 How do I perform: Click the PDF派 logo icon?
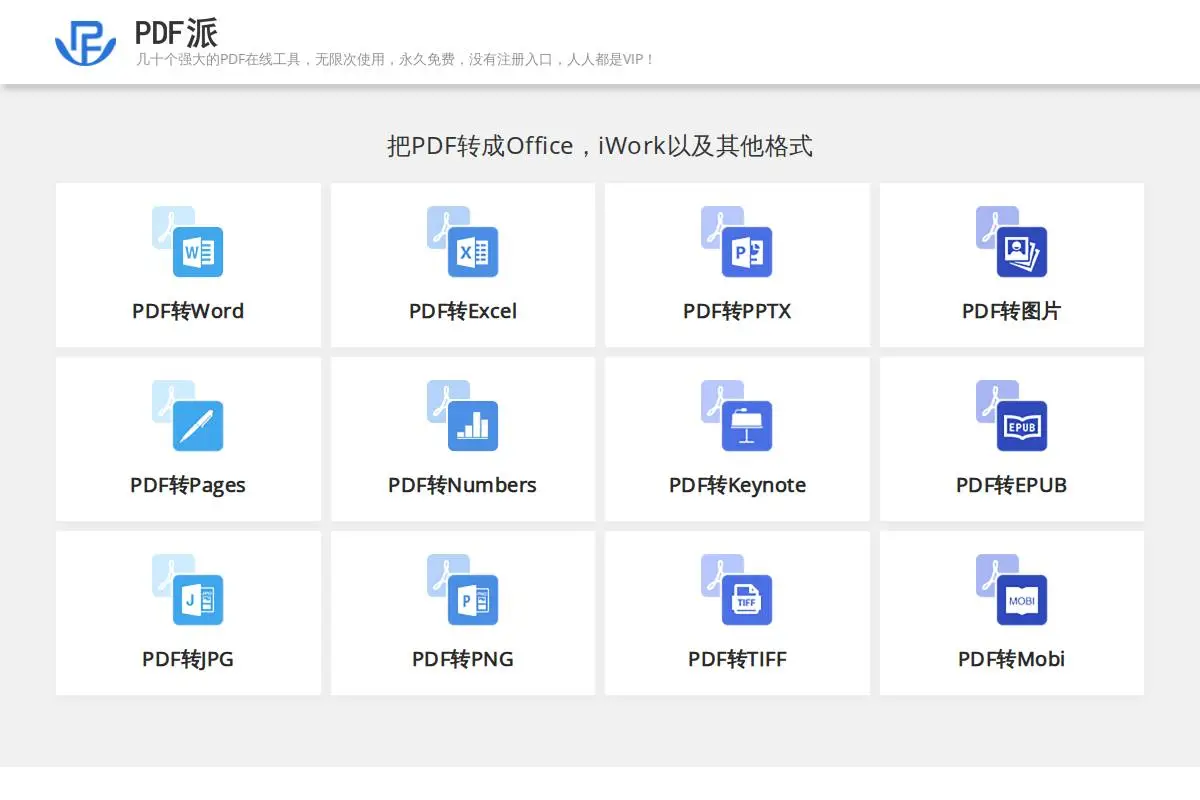tap(85, 42)
